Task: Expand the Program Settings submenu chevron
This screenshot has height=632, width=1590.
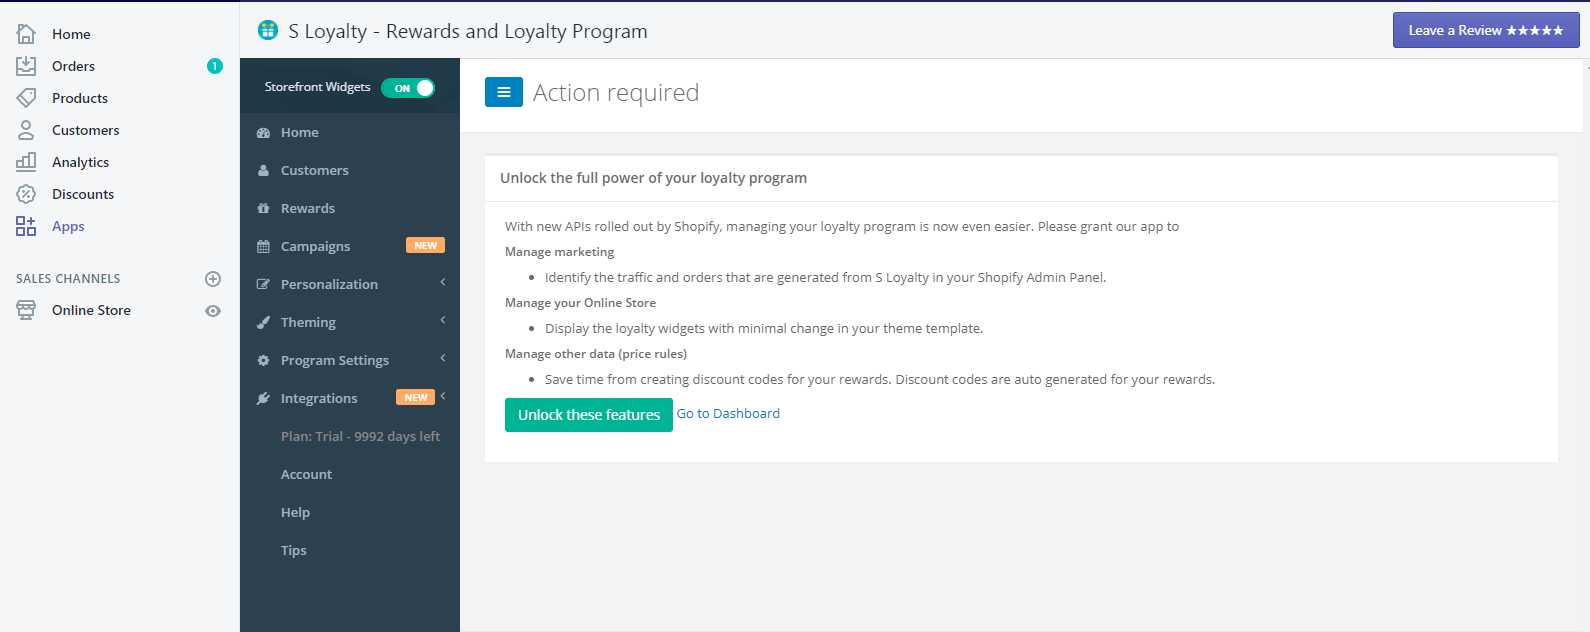Action: coord(443,359)
